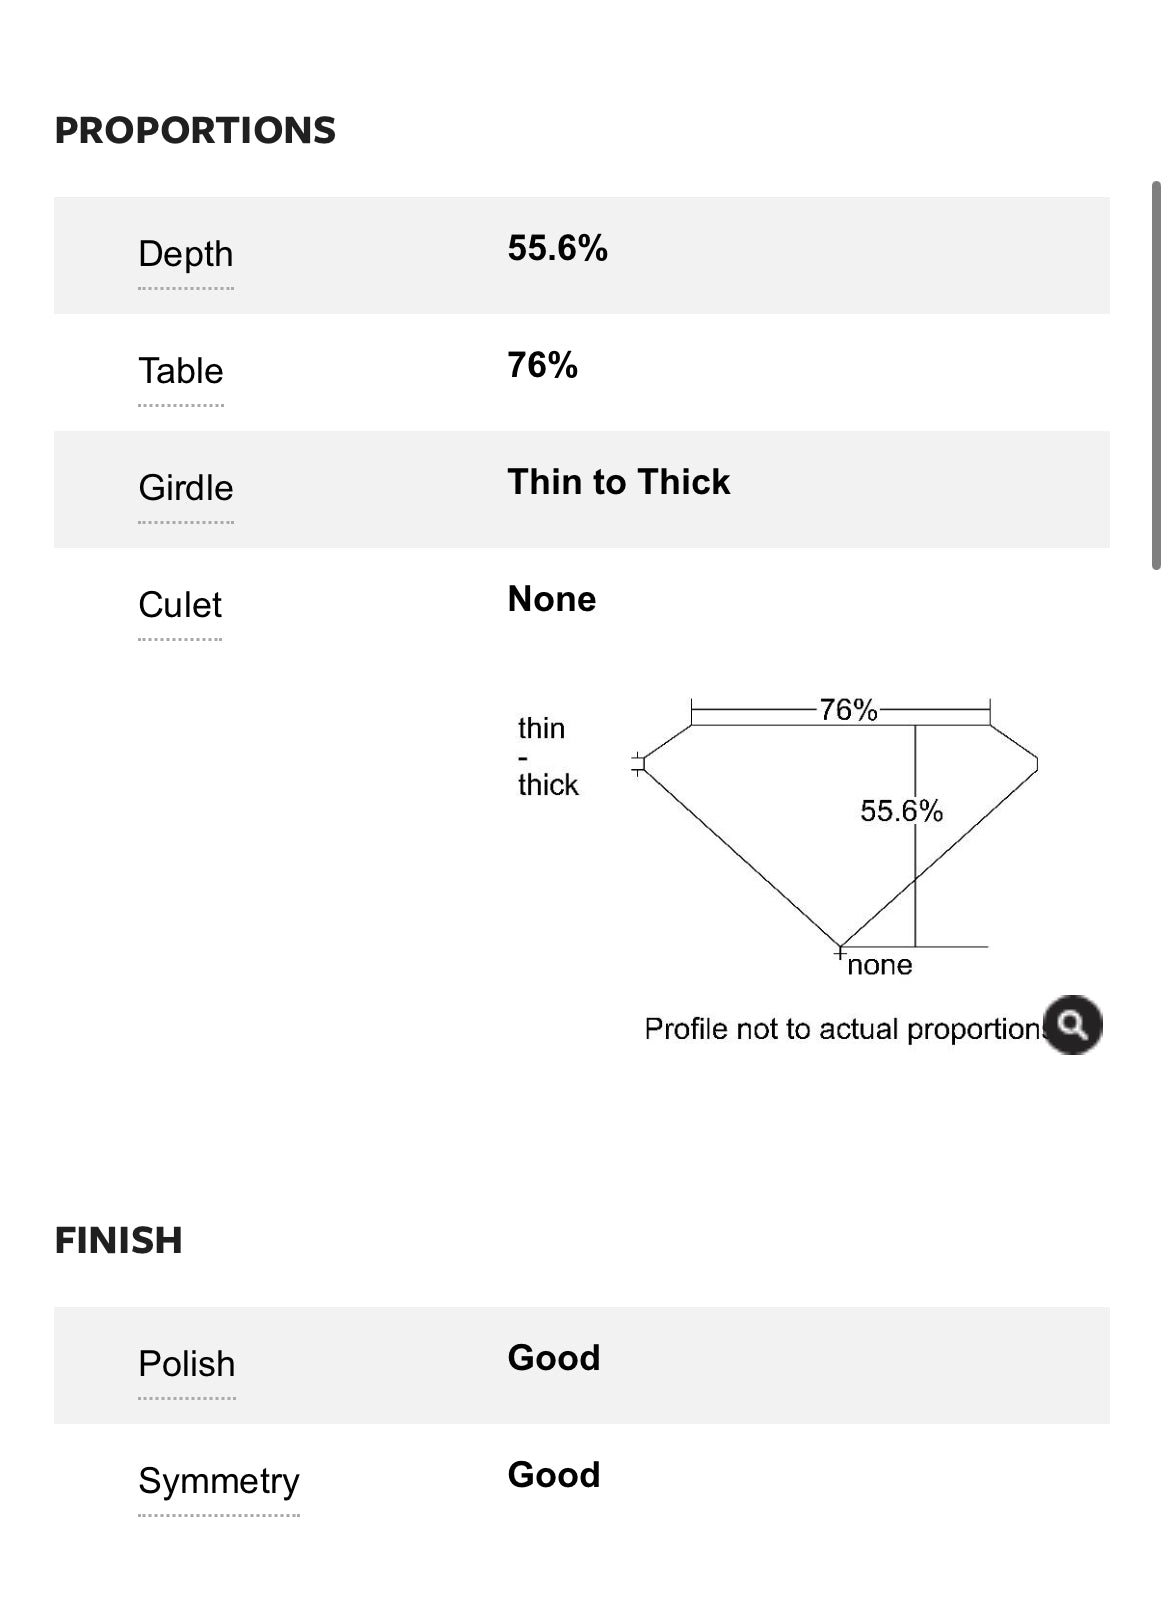
Task: Click the PROPORTIONS section heading
Action: (195, 130)
